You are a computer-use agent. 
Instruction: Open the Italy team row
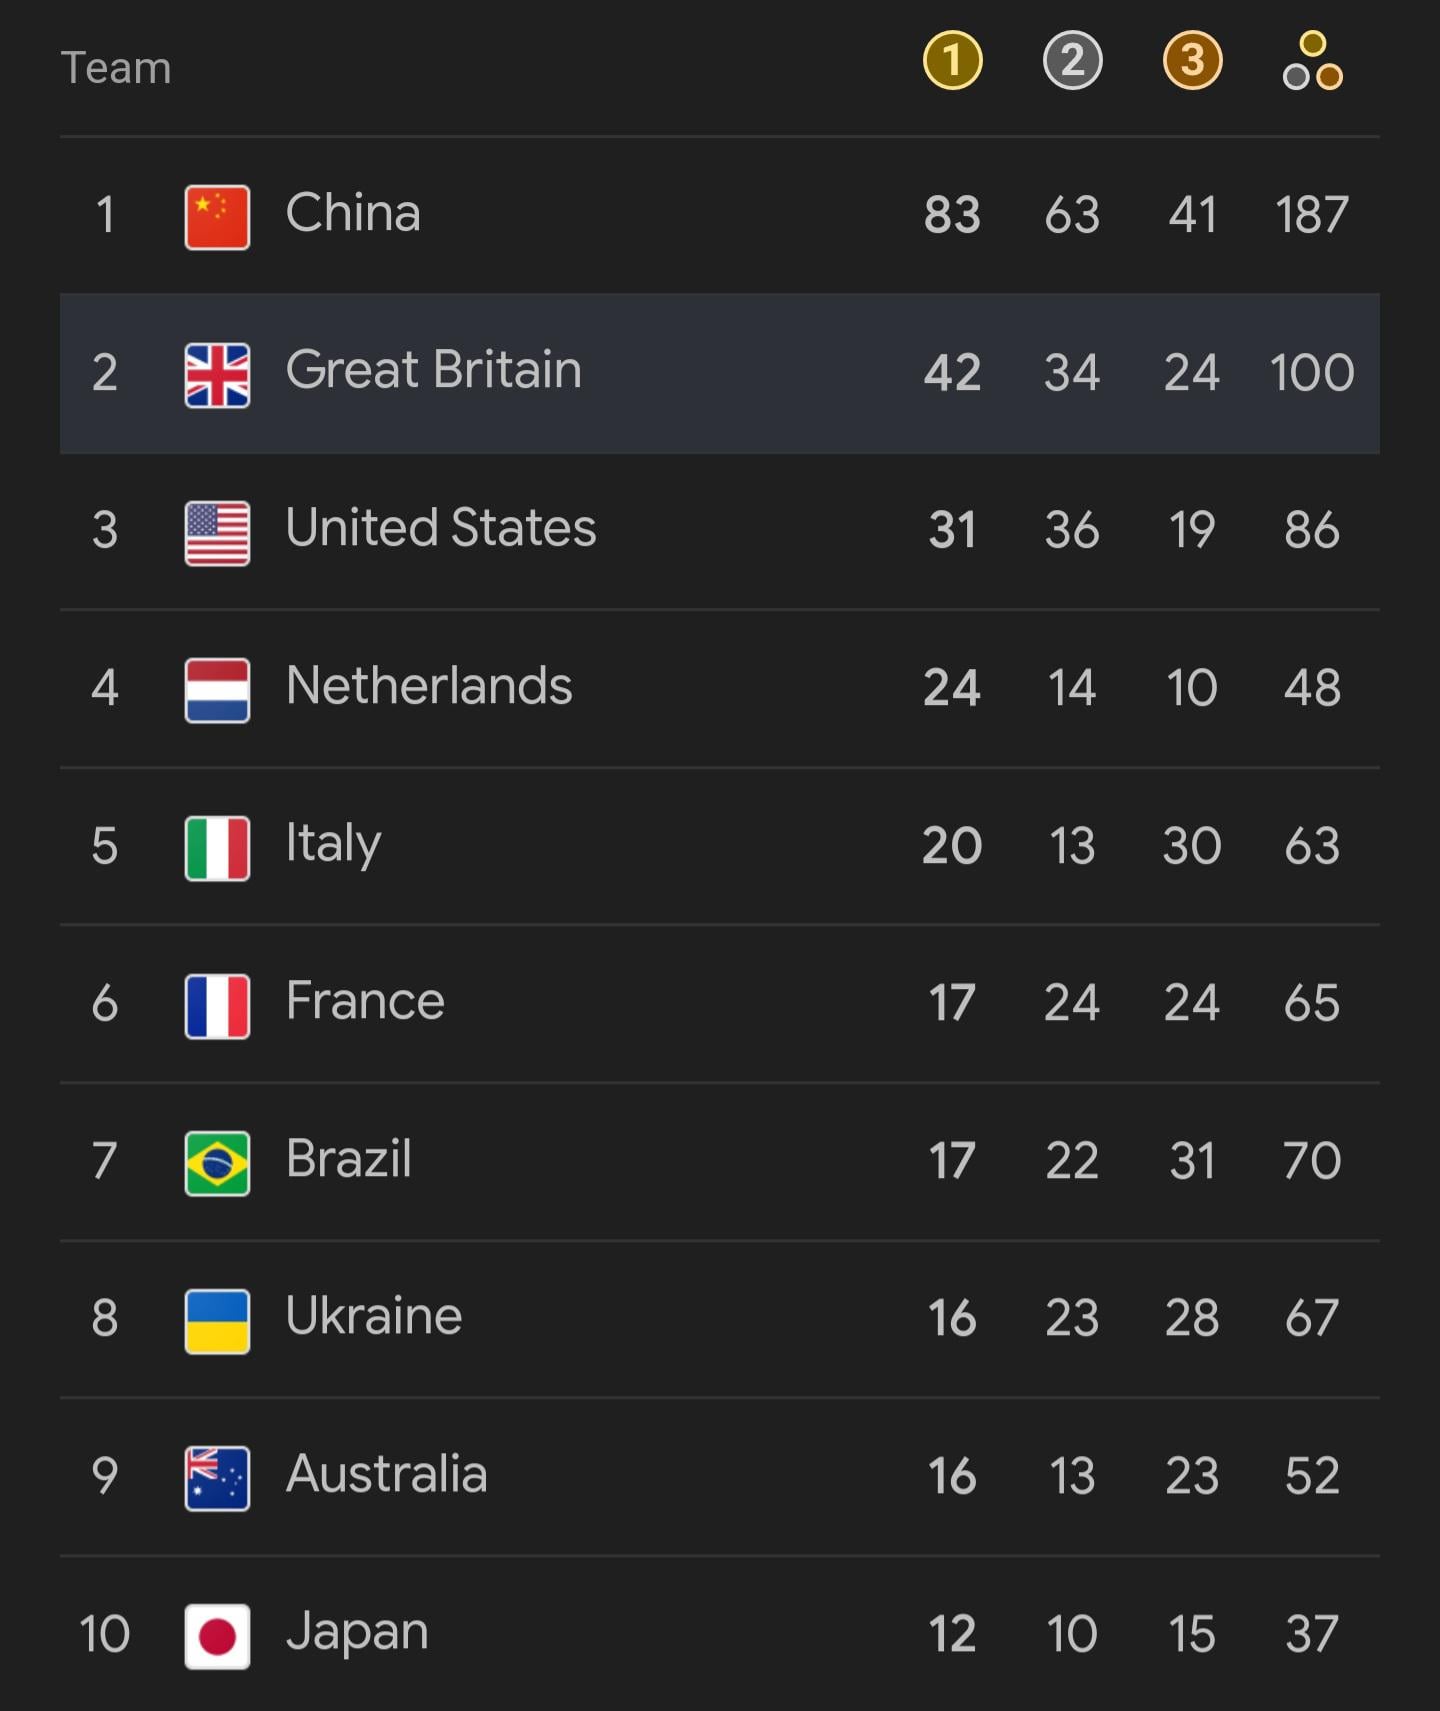coord(720,847)
